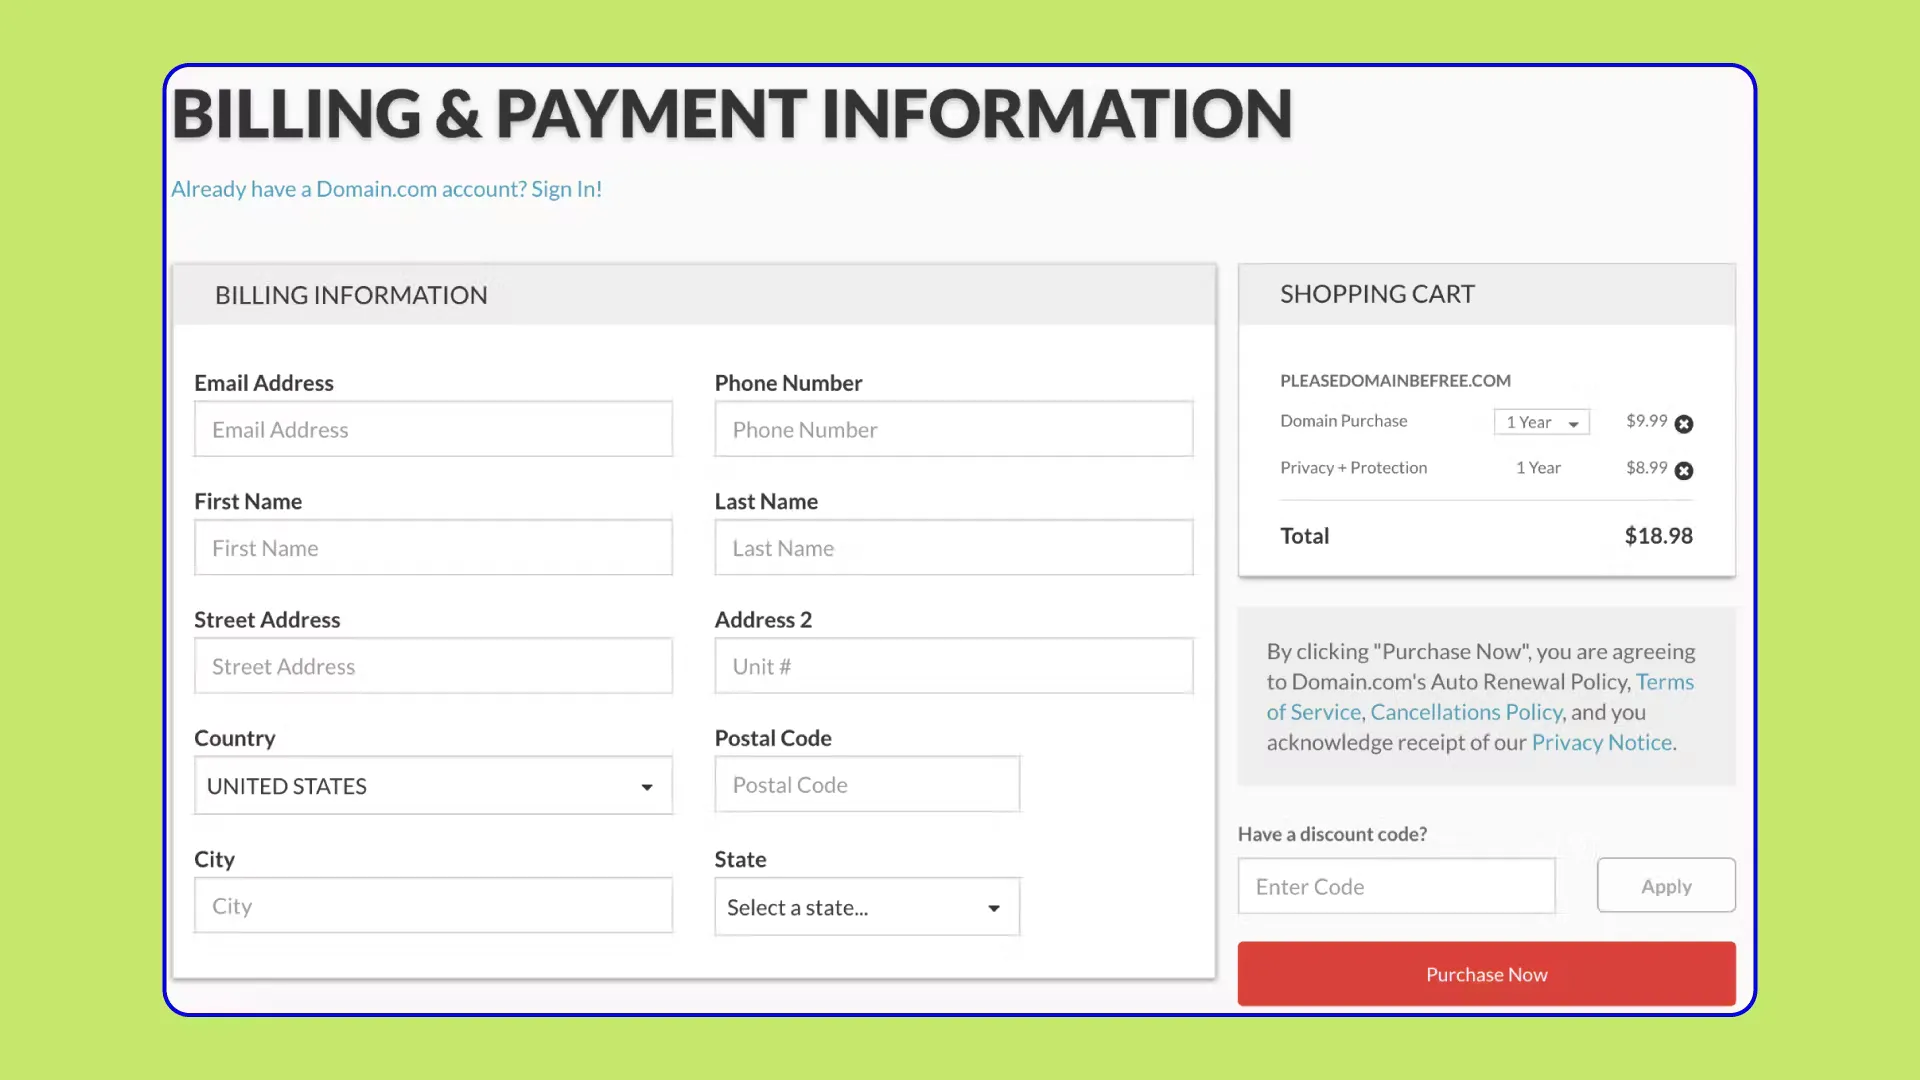
Task: Remove Privacy + Protection from cart
Action: [1684, 471]
